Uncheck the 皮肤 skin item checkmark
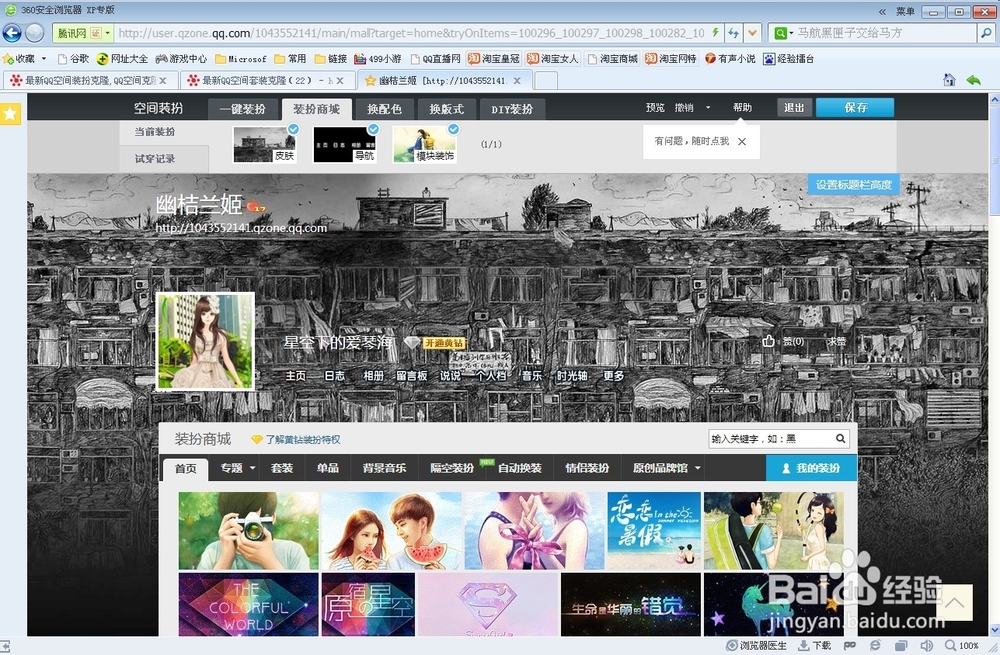1000x655 pixels. 293,129
